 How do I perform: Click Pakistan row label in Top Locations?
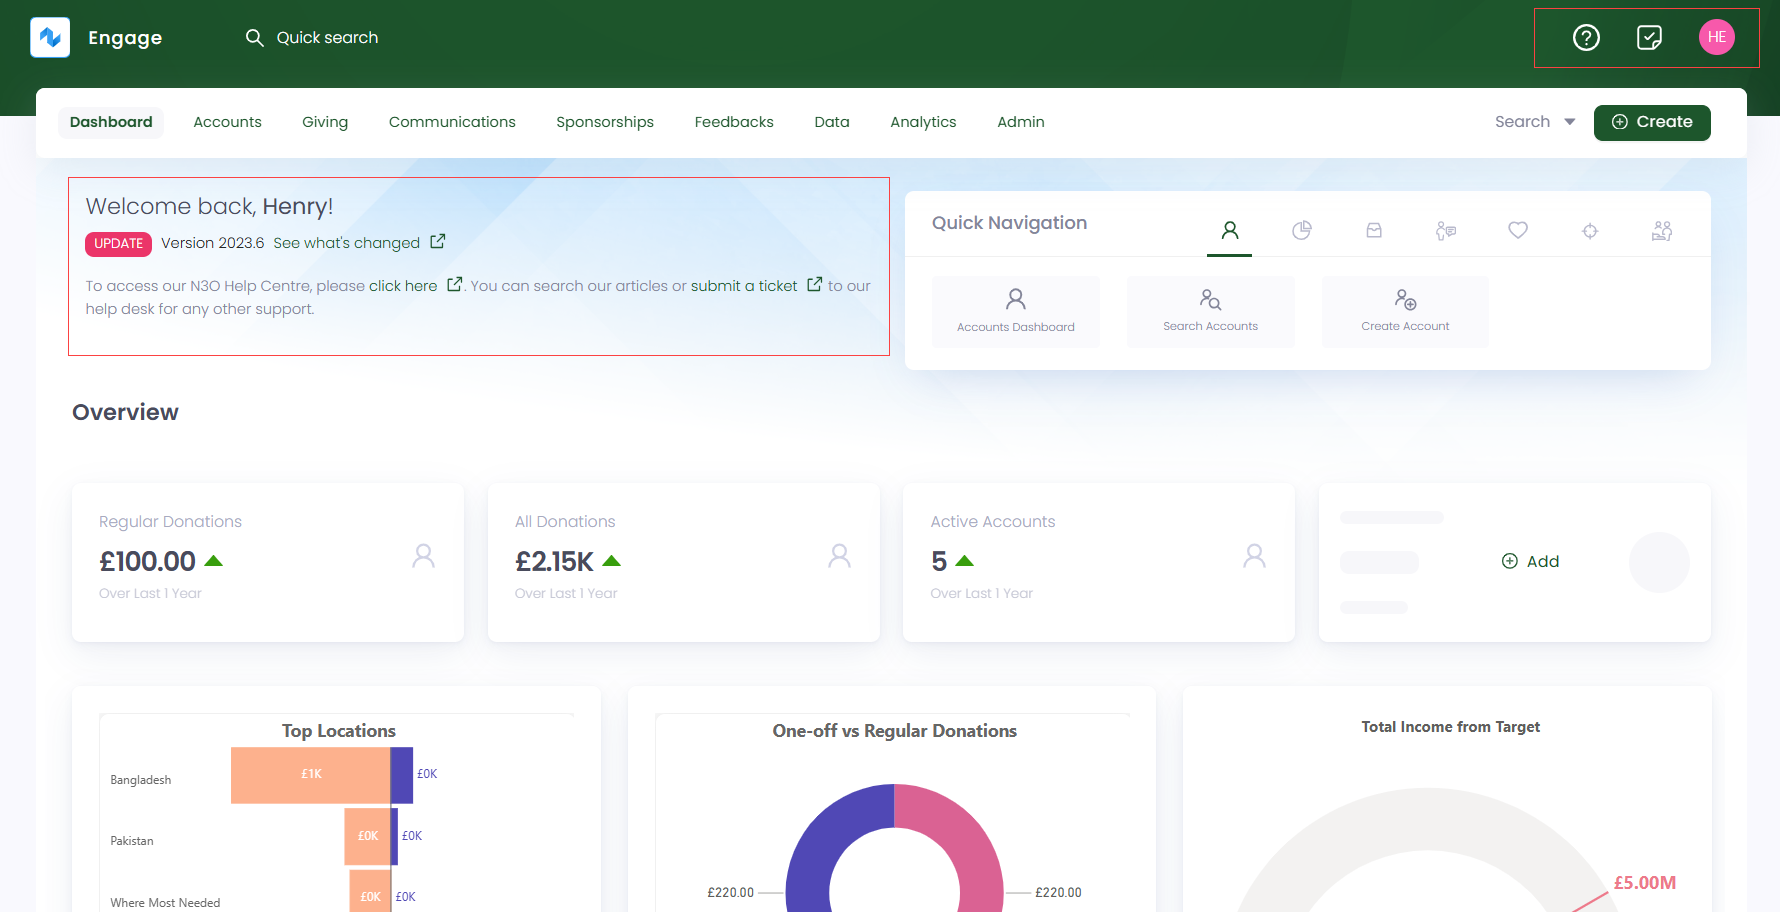(x=132, y=841)
